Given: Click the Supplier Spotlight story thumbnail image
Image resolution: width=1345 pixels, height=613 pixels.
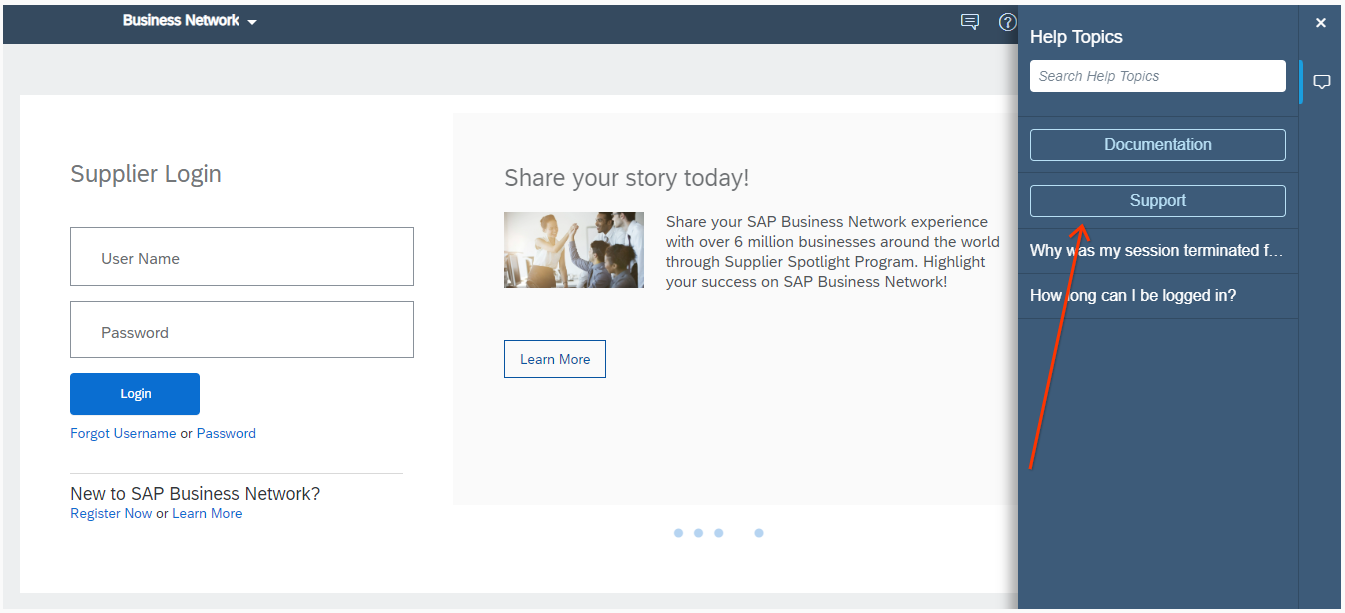Looking at the screenshot, I should tap(573, 250).
